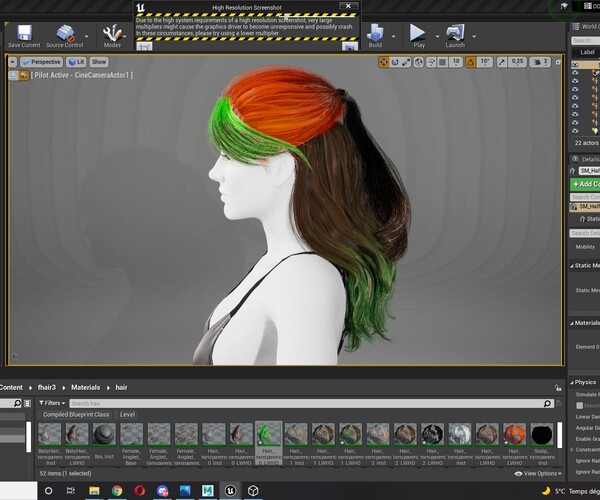600x500 pixels.
Task: Open the Maya taskbar icon
Action: point(208,490)
